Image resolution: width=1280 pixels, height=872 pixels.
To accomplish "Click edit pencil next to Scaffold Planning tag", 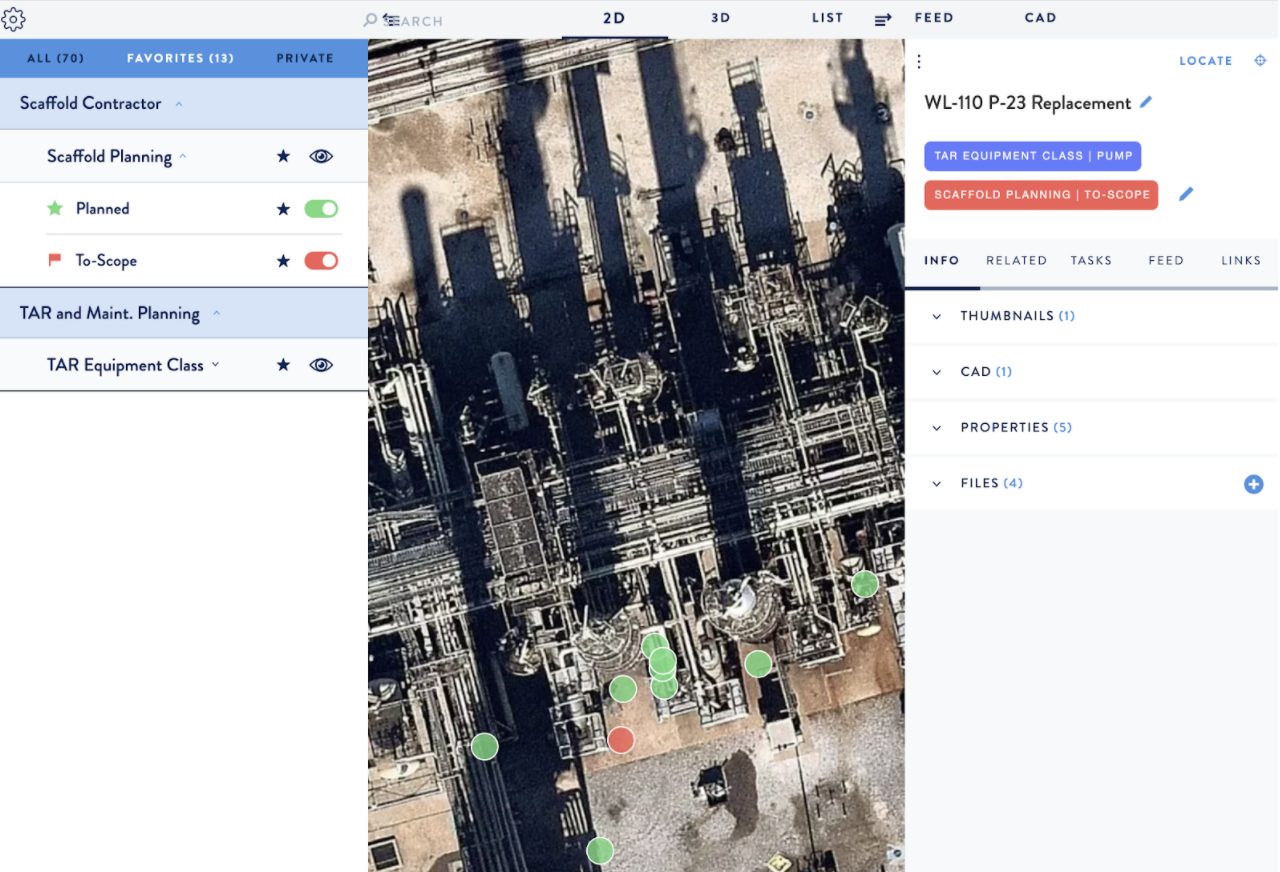I will click(1186, 194).
